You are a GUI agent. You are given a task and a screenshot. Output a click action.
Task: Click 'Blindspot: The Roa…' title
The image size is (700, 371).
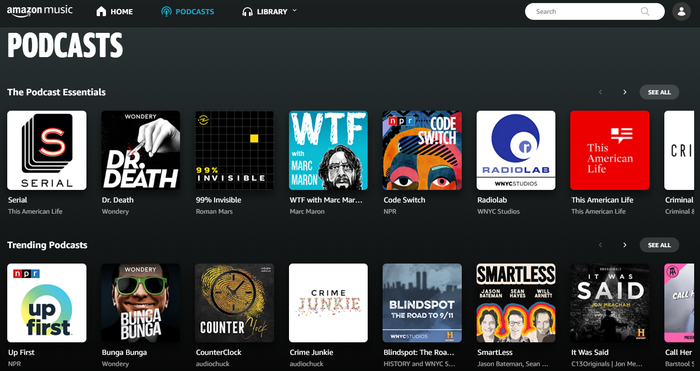click(419, 352)
